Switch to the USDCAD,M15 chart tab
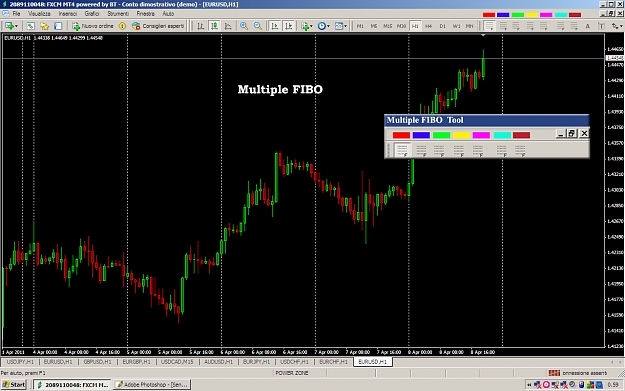 (177, 362)
